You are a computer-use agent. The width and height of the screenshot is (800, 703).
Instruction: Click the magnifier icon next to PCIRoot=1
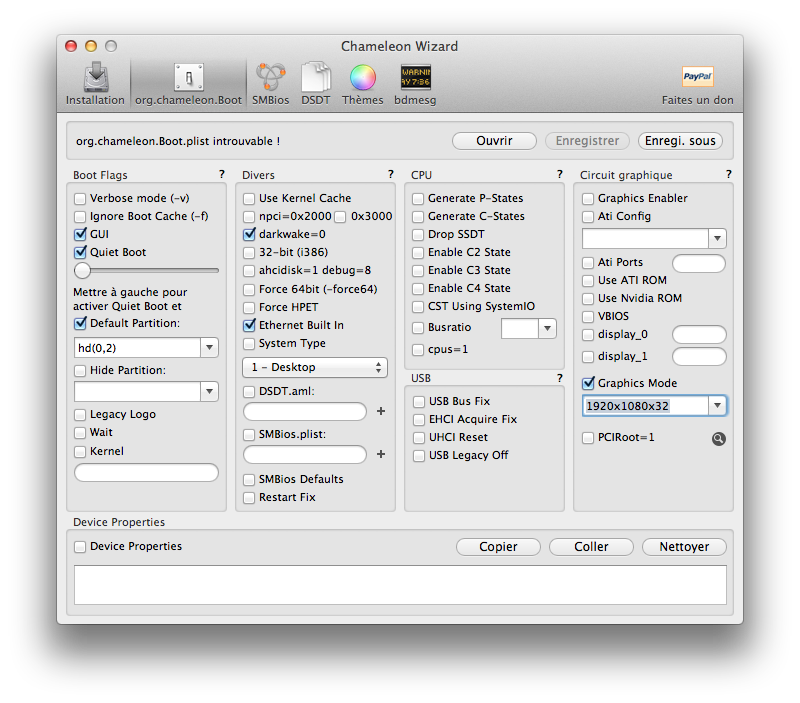[718, 438]
